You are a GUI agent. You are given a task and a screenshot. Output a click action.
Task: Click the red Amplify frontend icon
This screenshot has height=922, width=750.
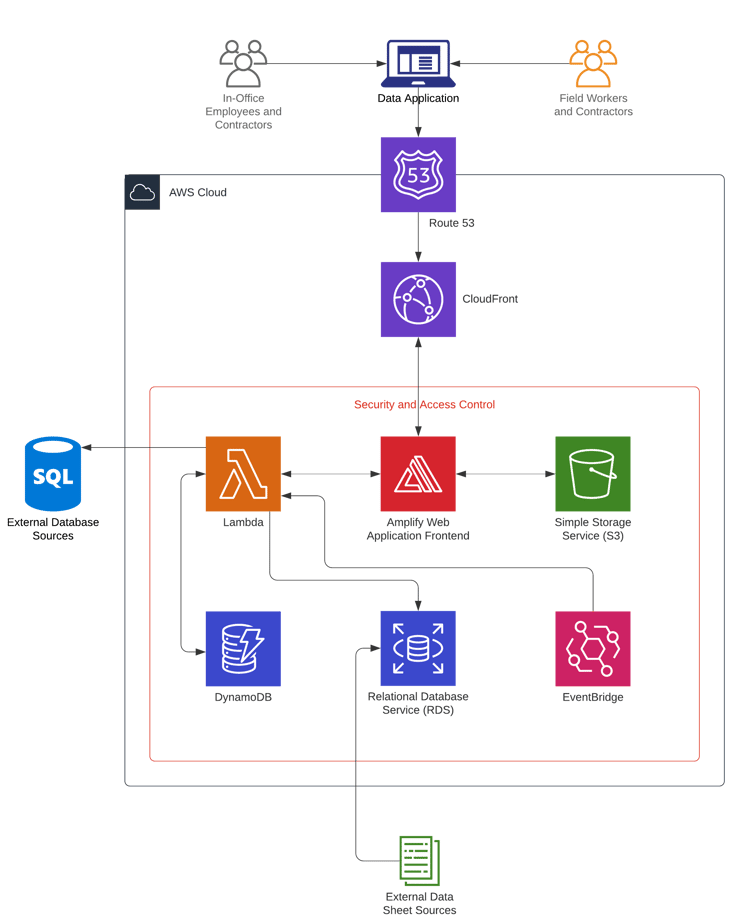pyautogui.click(x=418, y=474)
